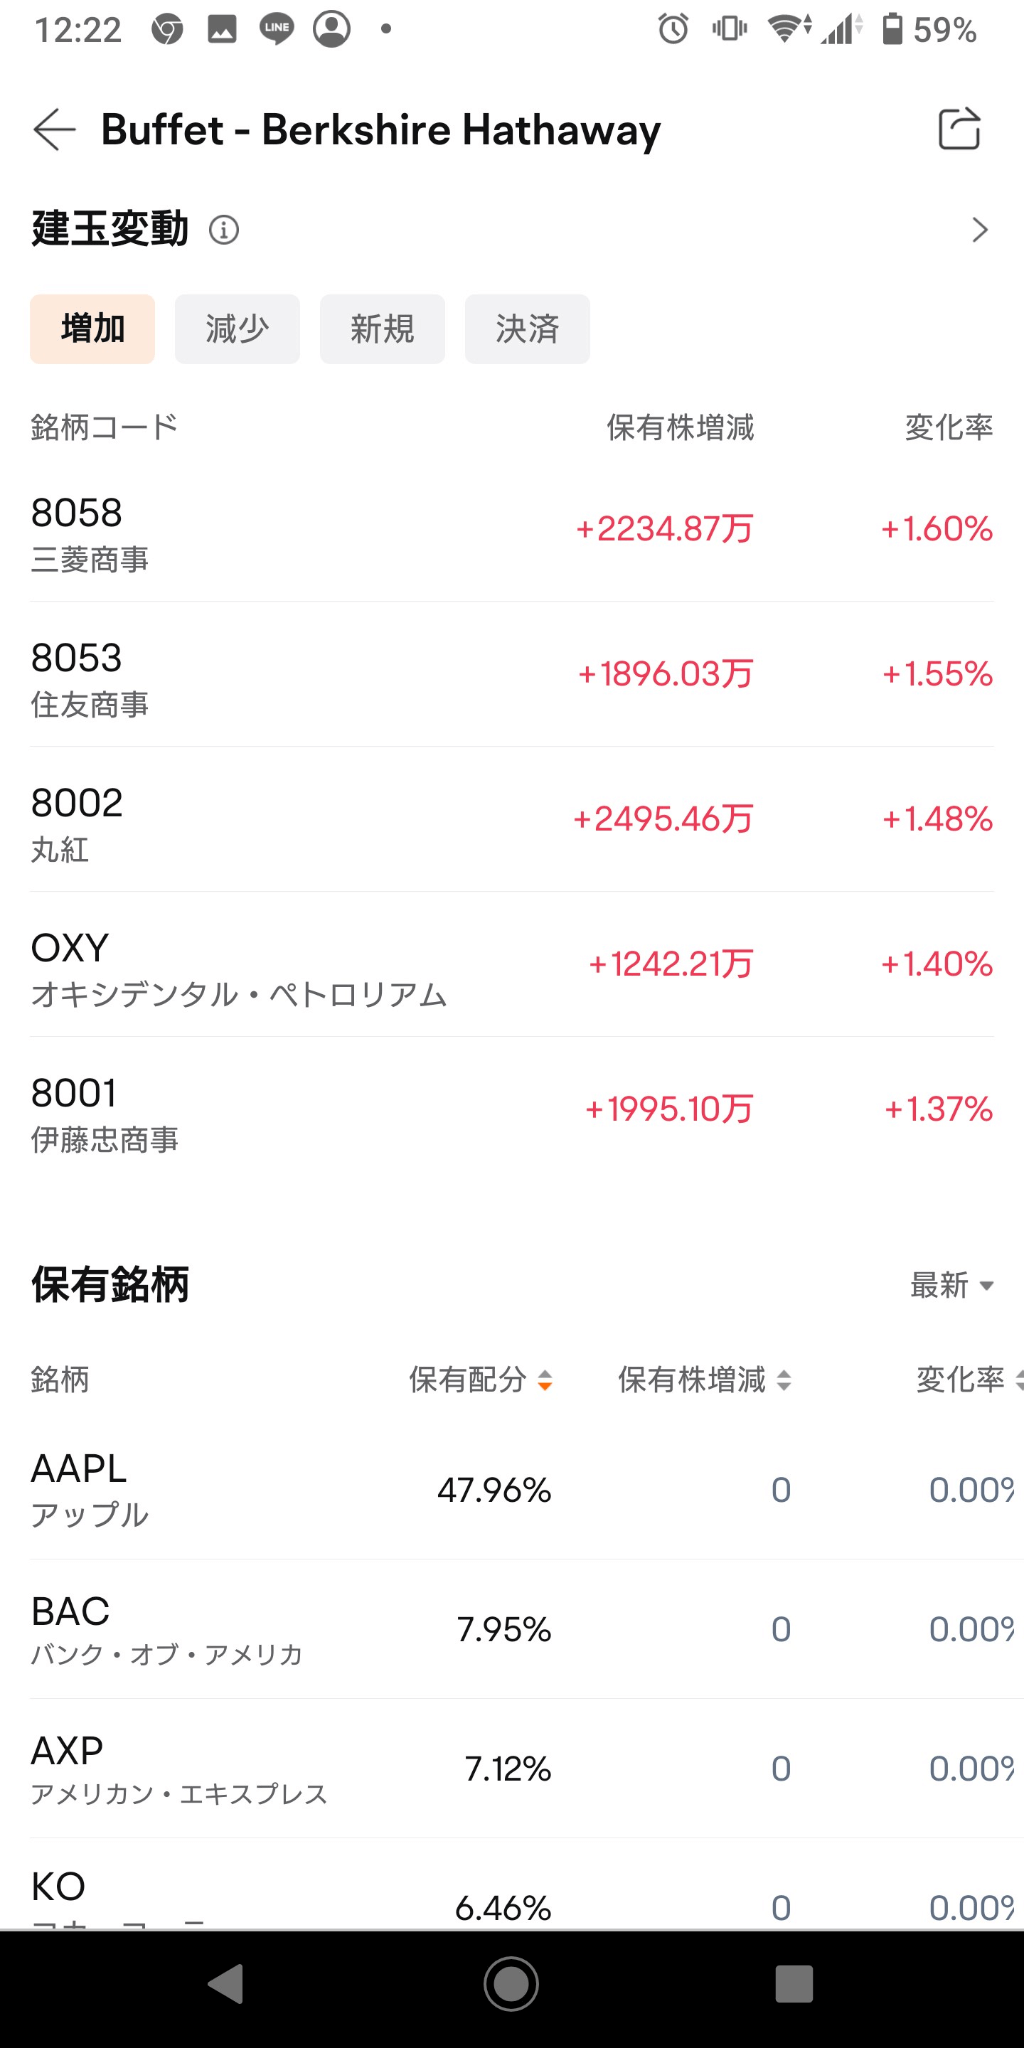Expand 建玉変動 section with chevron
The height and width of the screenshot is (2048, 1024).
979,230
